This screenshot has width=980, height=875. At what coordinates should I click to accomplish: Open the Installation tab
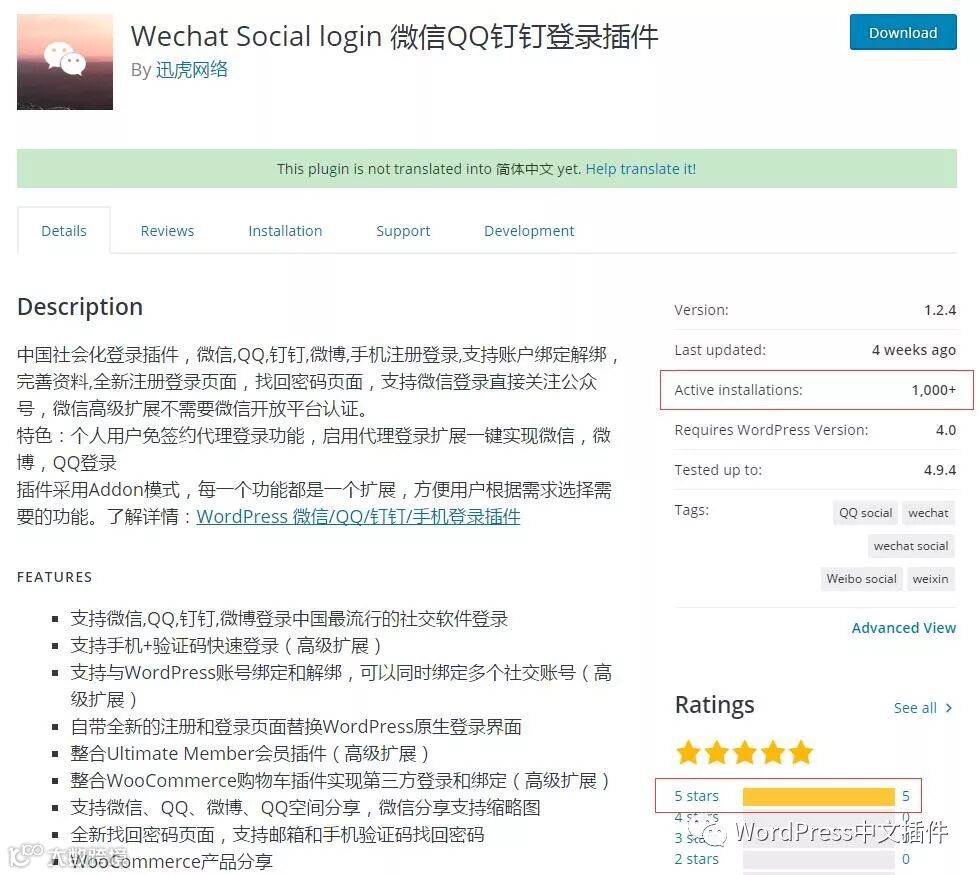[x=285, y=231]
